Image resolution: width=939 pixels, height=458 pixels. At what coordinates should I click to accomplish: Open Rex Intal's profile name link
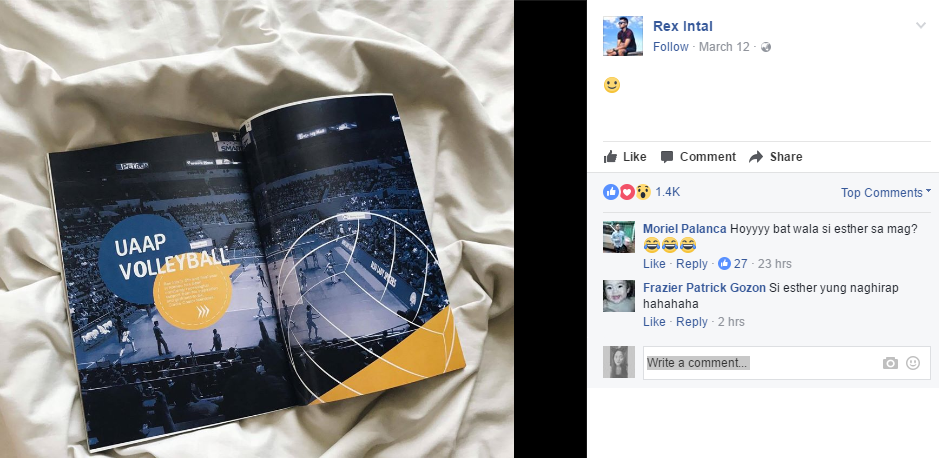[683, 26]
